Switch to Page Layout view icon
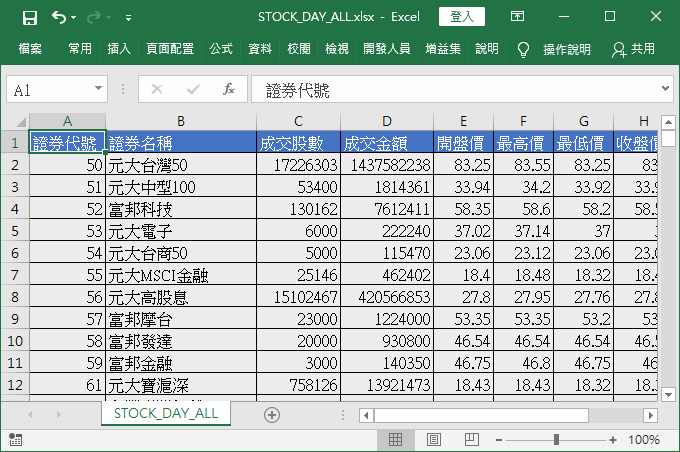 pyautogui.click(x=434, y=440)
